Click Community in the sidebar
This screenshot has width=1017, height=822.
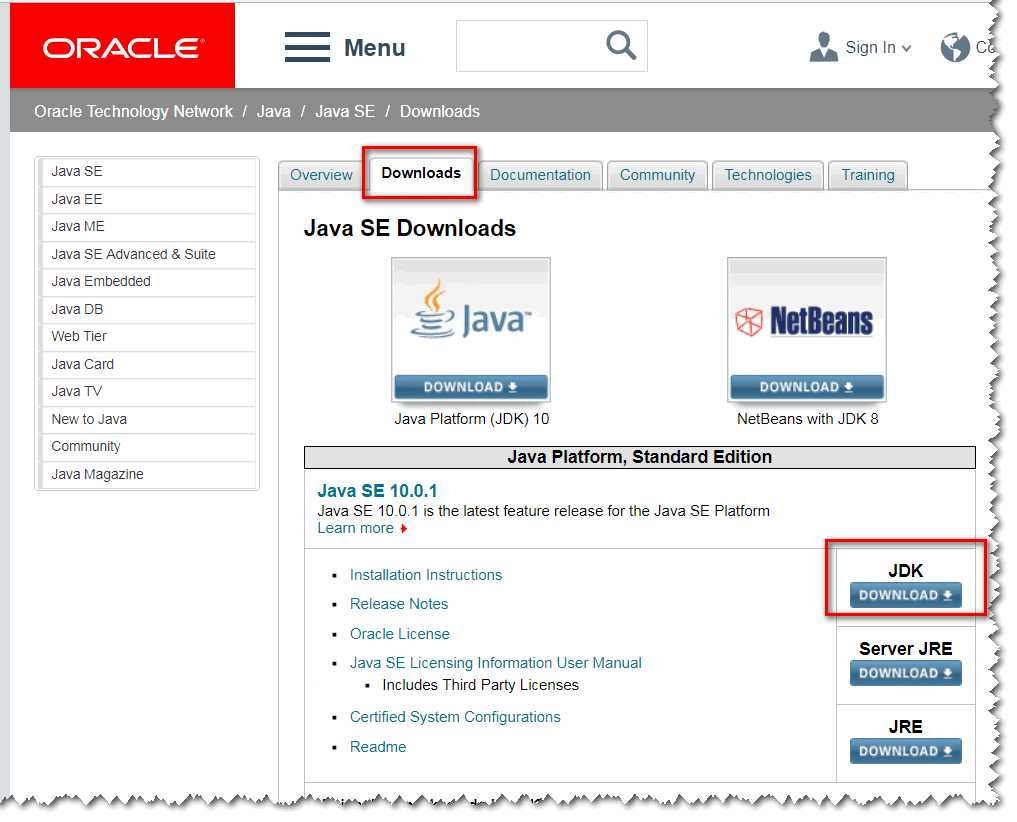(148, 447)
